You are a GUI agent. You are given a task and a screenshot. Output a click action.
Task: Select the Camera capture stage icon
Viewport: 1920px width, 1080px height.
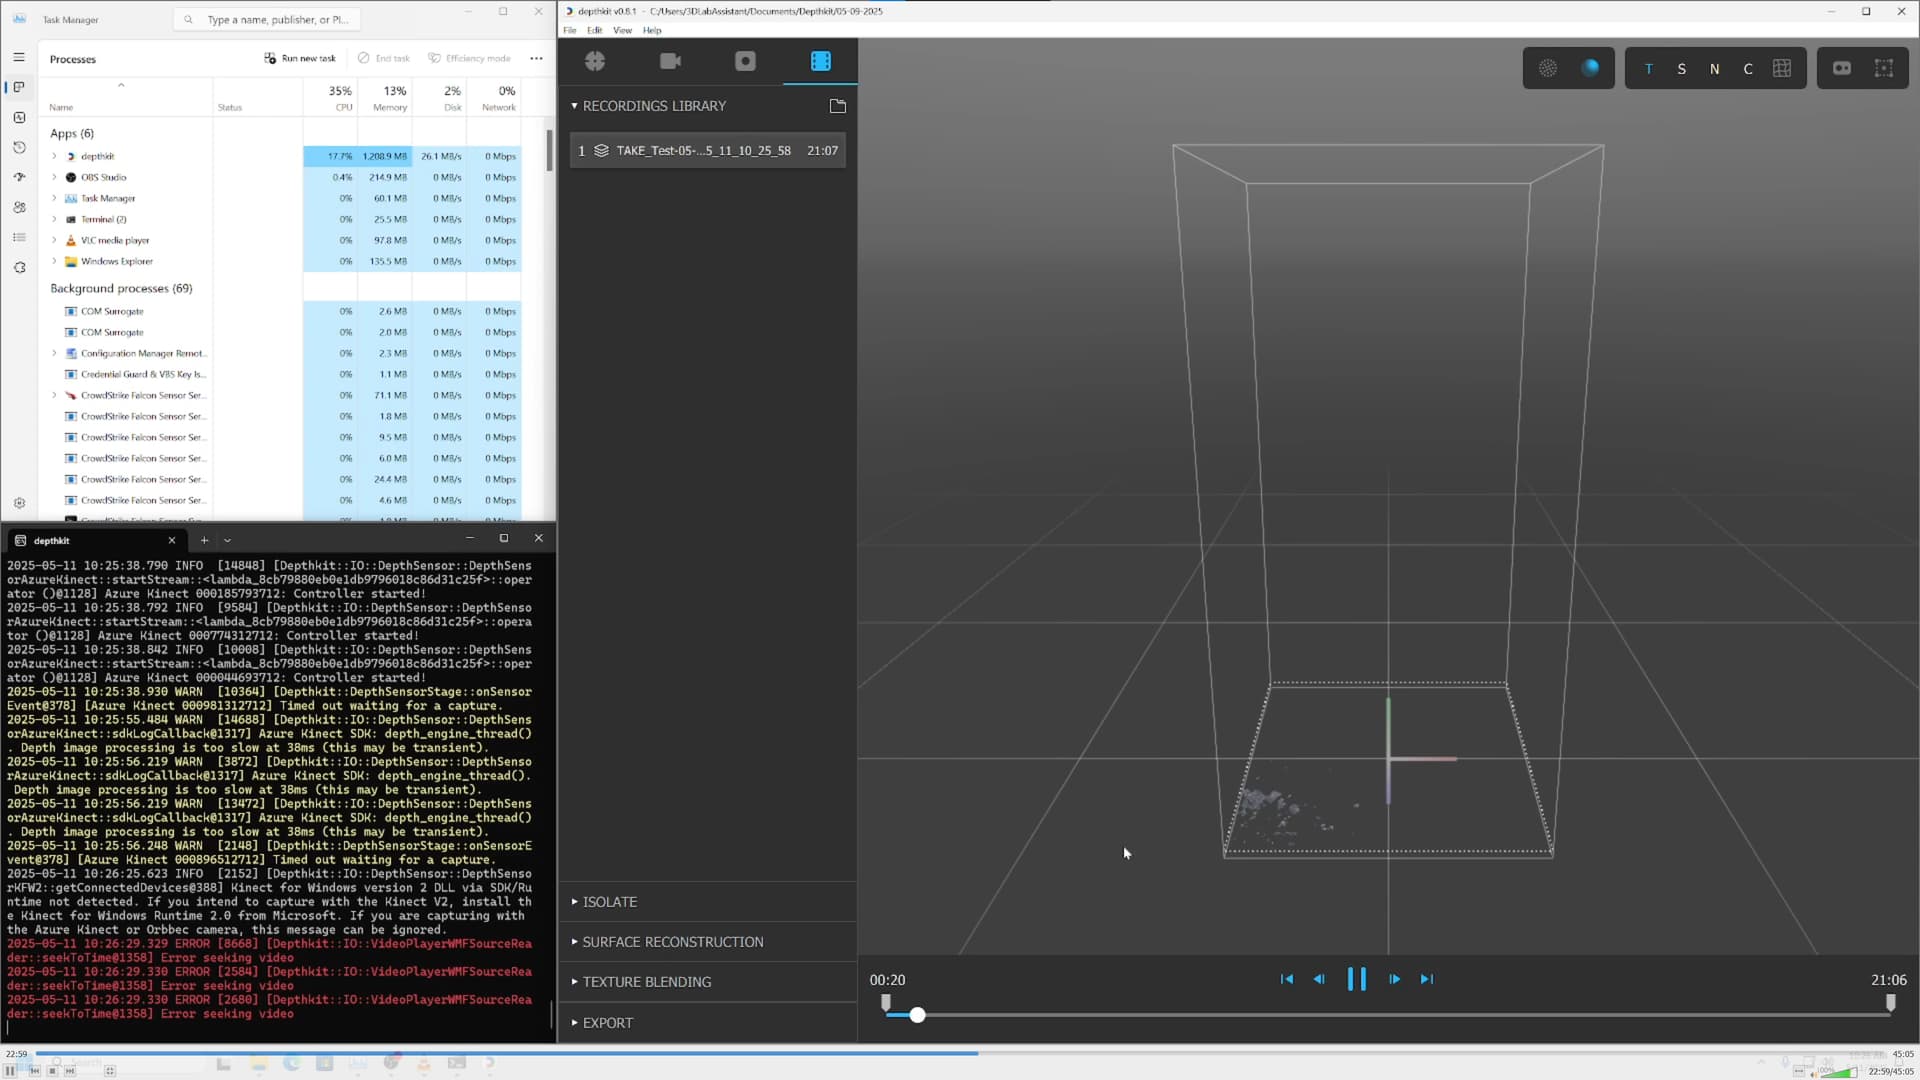click(670, 61)
